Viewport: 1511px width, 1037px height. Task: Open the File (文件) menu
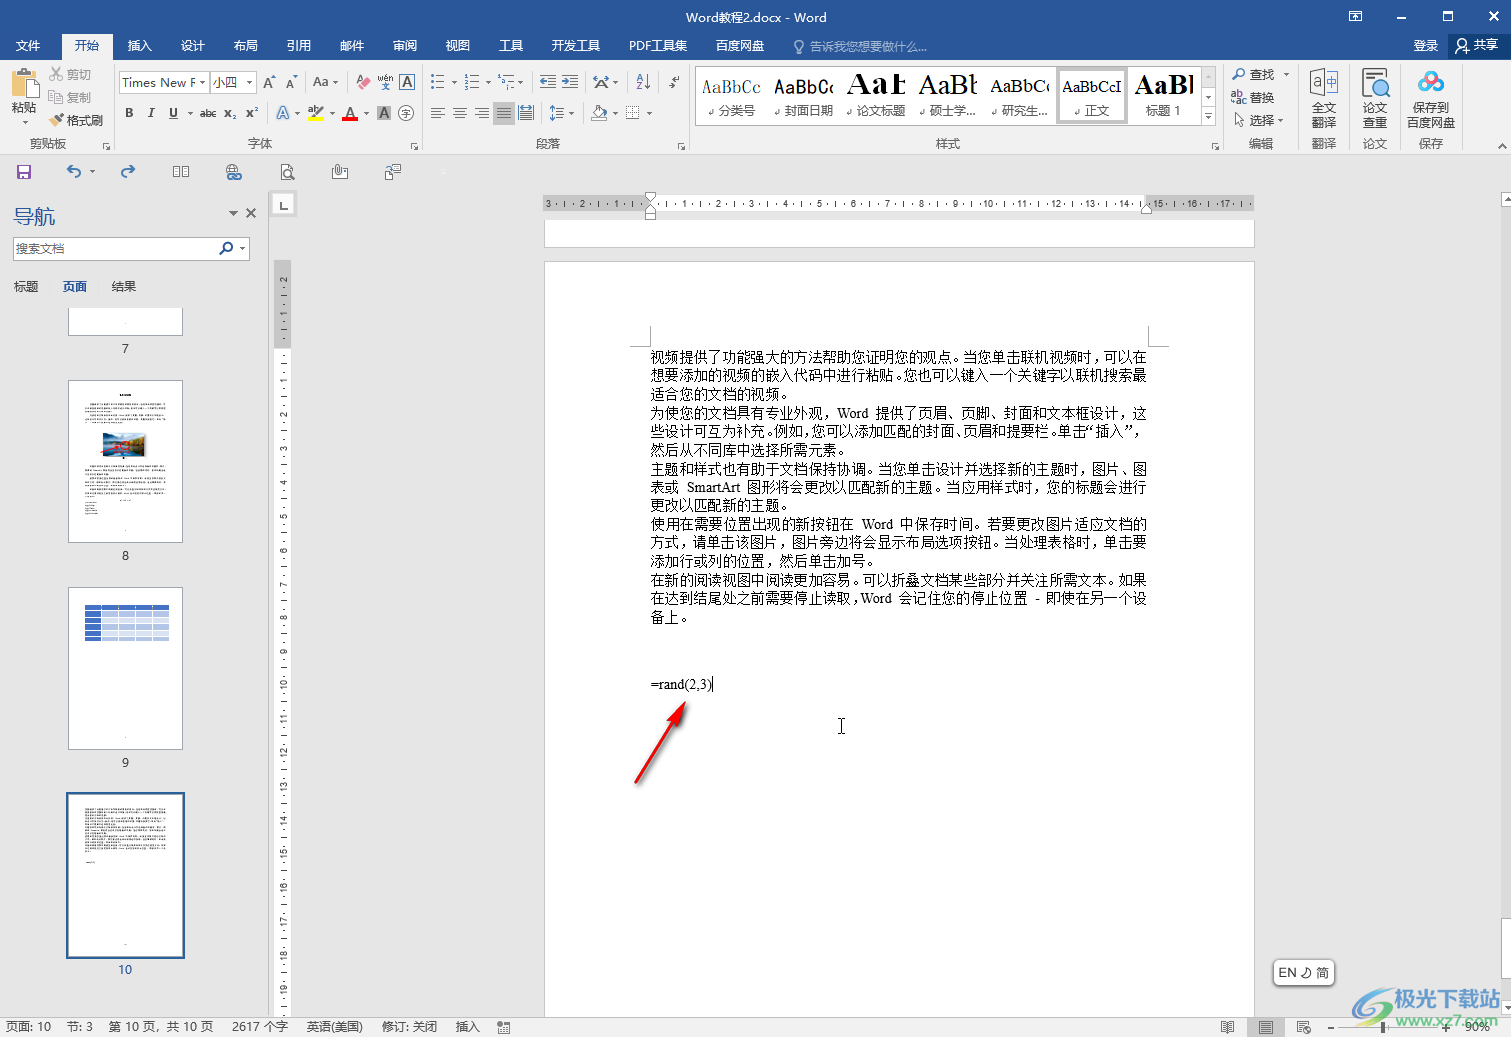pyautogui.click(x=28, y=46)
